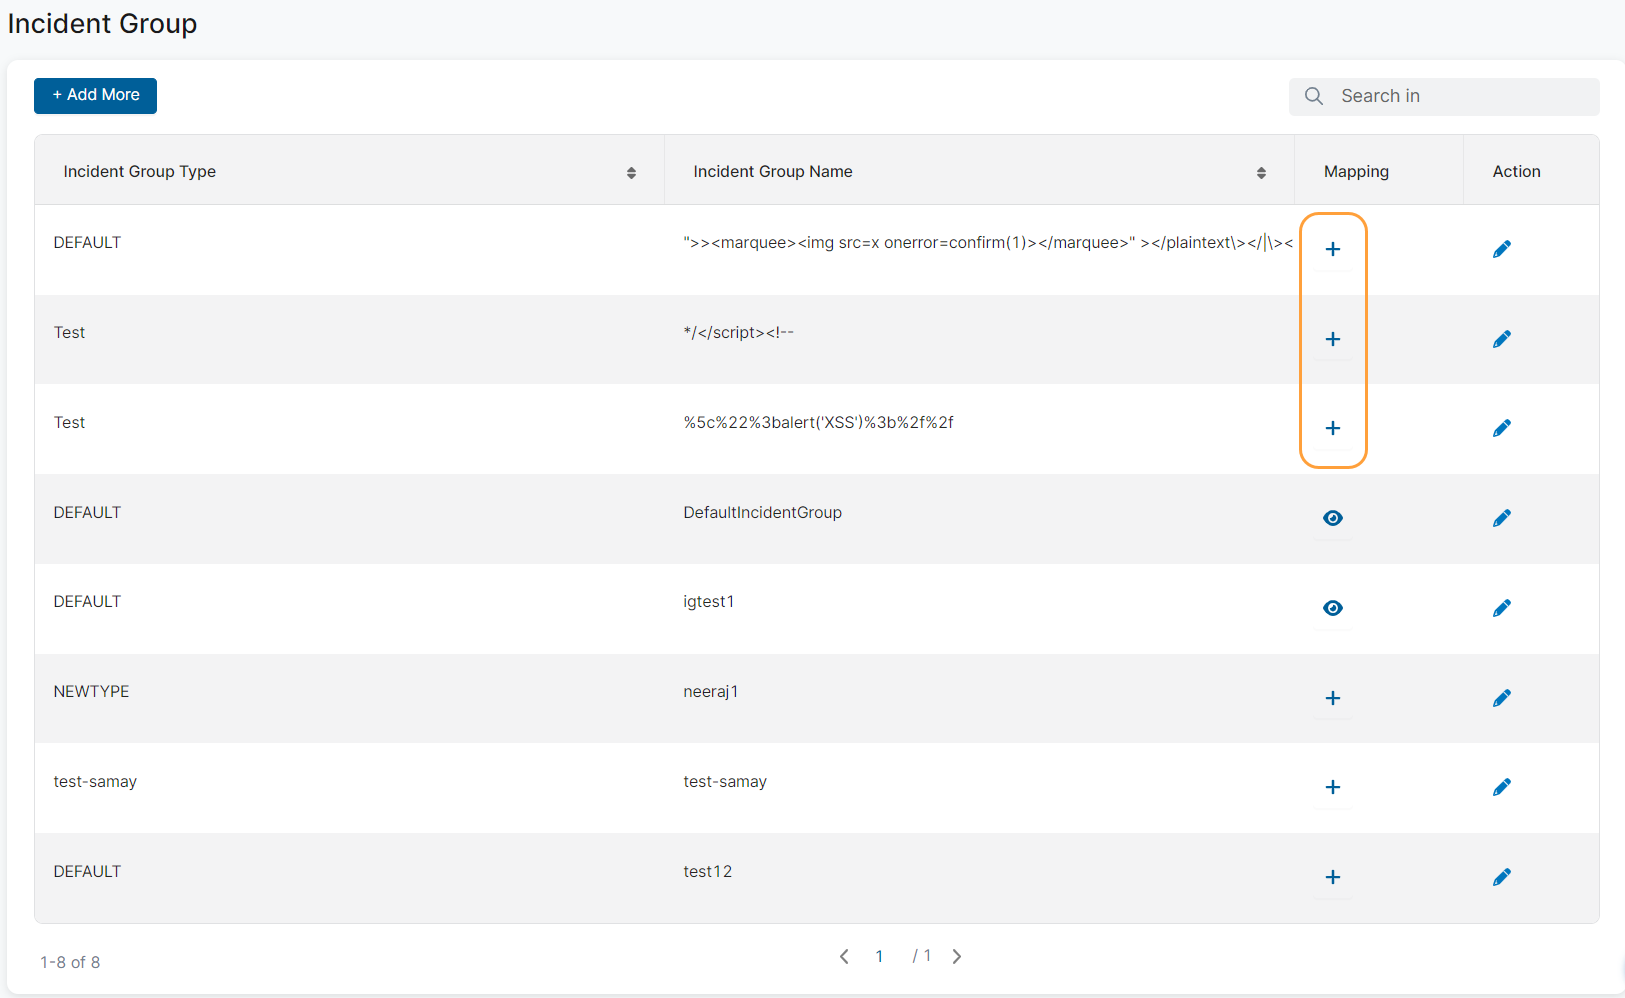Edit the neeraj1 incident group
This screenshot has height=998, width=1625.
(x=1502, y=698)
